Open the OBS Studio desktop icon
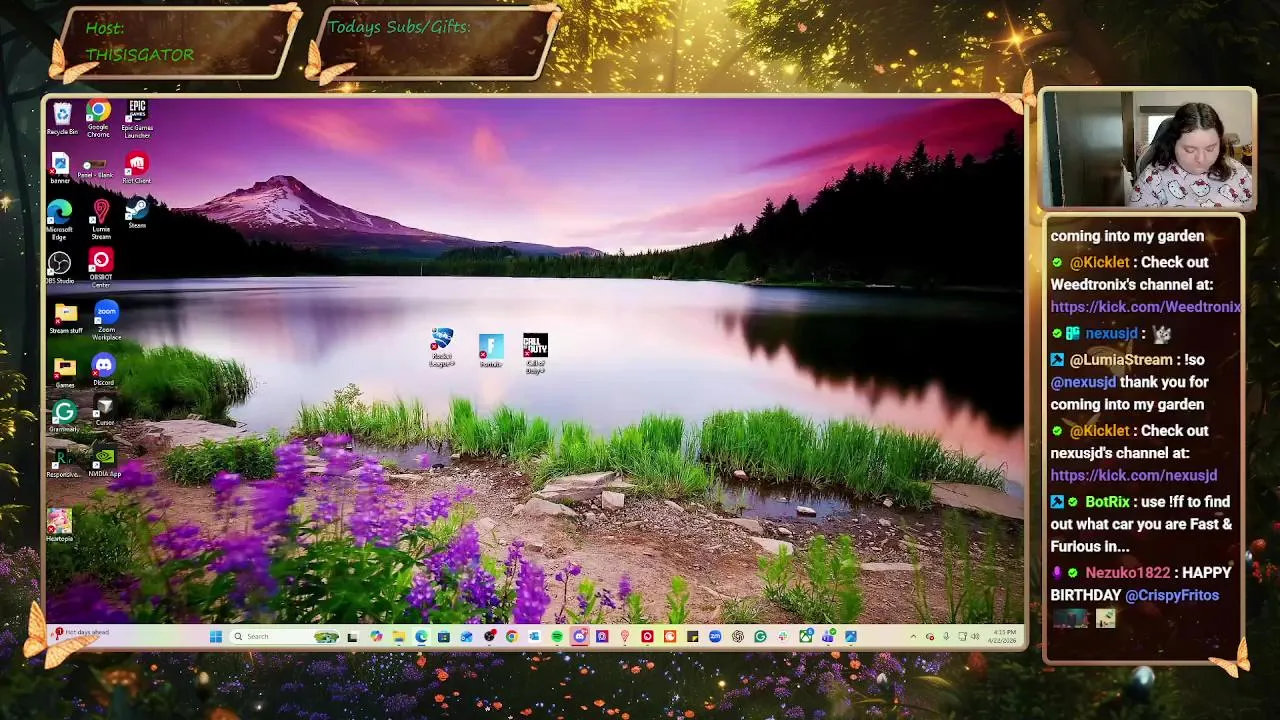1280x720 pixels. 60,268
